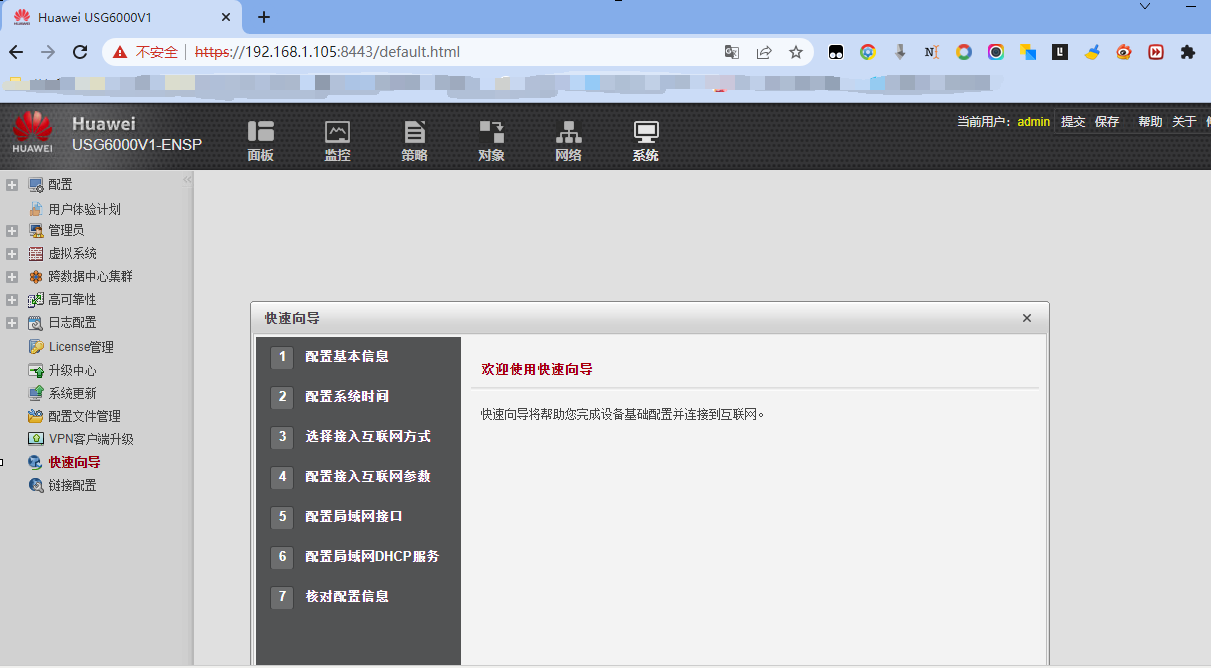Open the 监控 (Monitor) panel

pyautogui.click(x=336, y=140)
